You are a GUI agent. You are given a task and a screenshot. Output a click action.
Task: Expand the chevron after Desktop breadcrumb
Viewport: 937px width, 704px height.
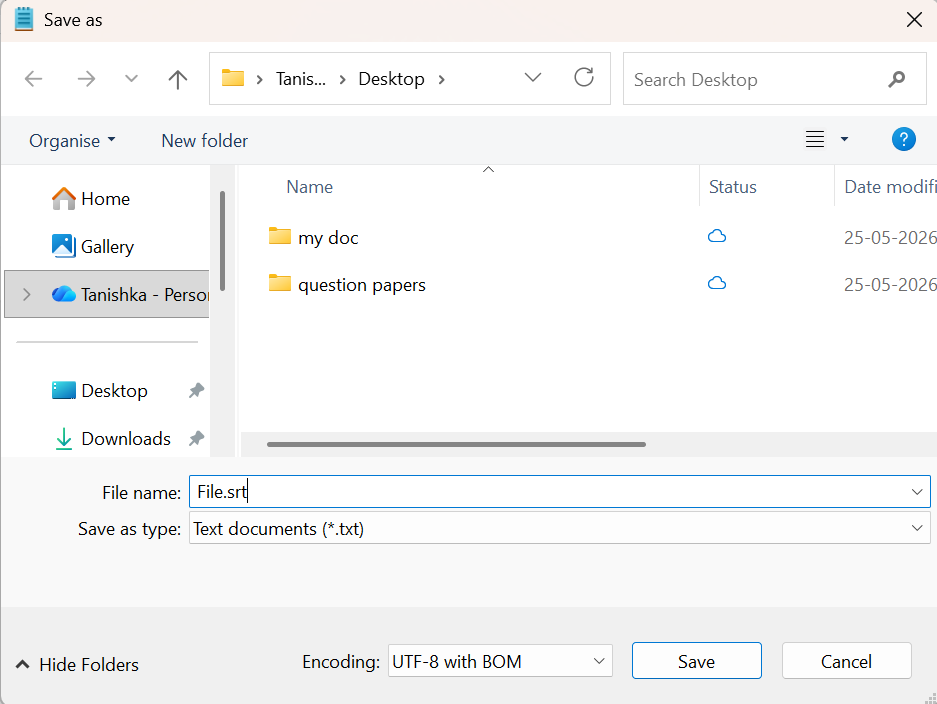click(442, 79)
